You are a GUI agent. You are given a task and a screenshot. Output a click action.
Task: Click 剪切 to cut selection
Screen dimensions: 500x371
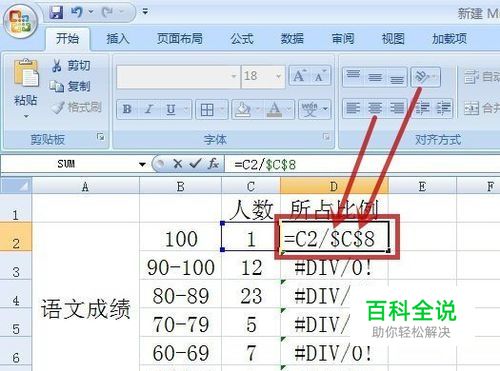point(71,66)
